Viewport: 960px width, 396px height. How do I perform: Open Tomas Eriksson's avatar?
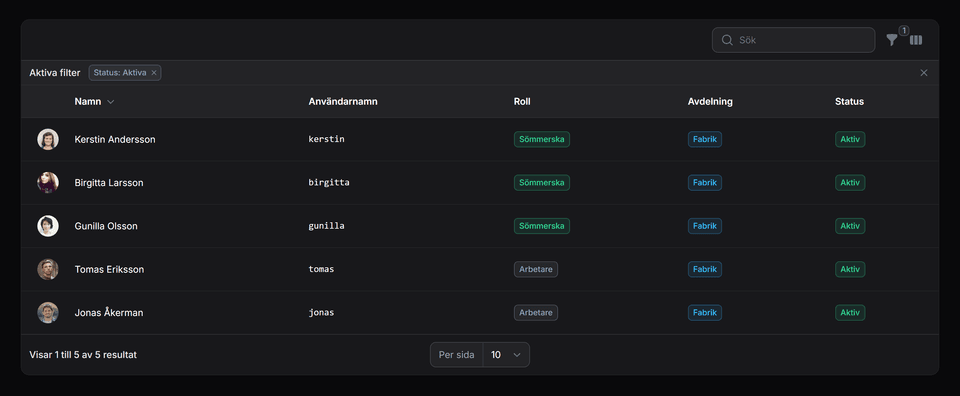(x=48, y=269)
